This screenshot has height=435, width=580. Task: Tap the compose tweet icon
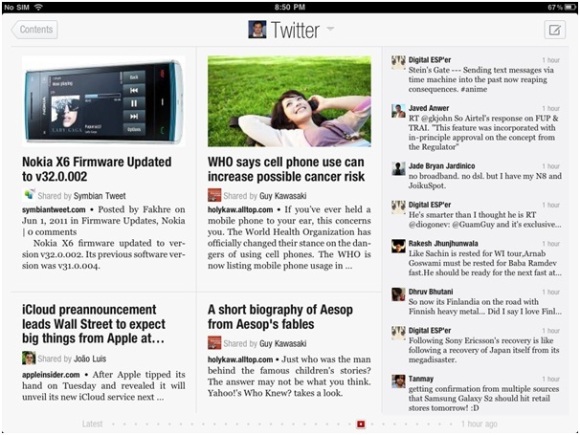[554, 30]
